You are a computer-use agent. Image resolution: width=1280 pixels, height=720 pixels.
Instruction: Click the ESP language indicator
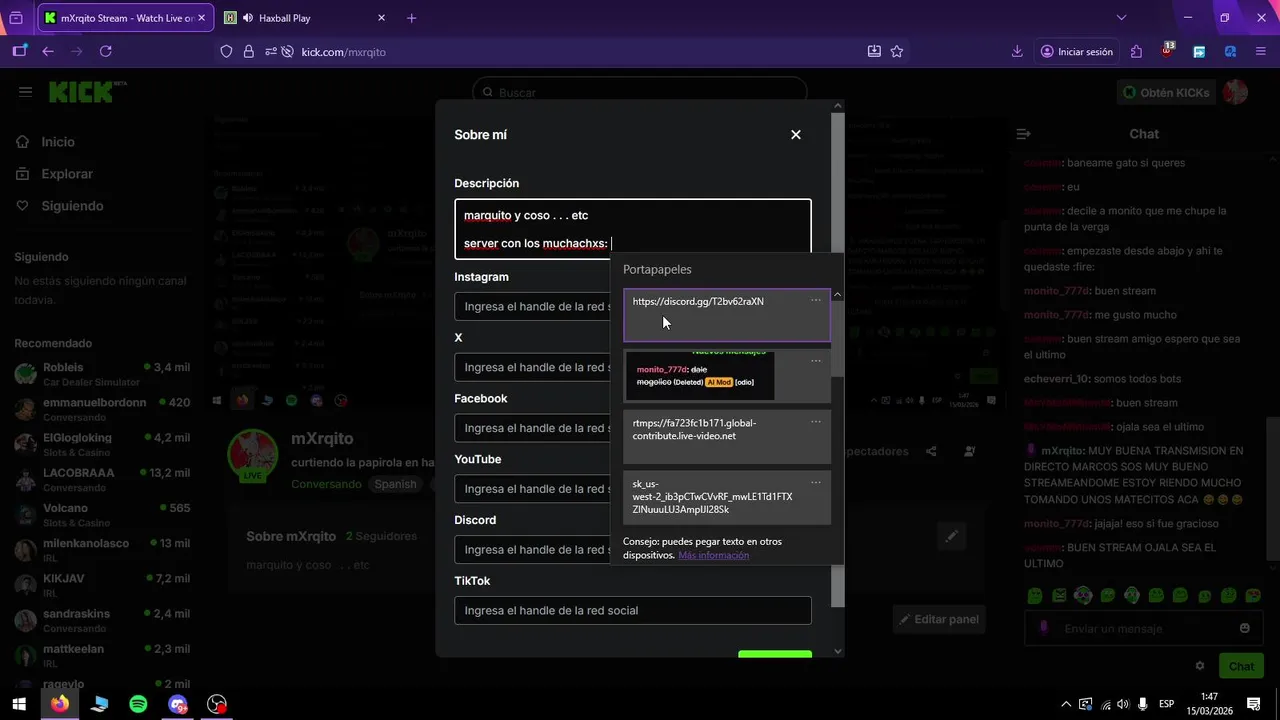[1166, 704]
